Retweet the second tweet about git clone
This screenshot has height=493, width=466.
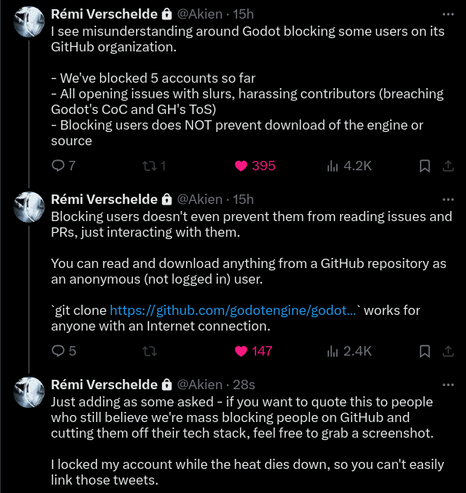150,351
